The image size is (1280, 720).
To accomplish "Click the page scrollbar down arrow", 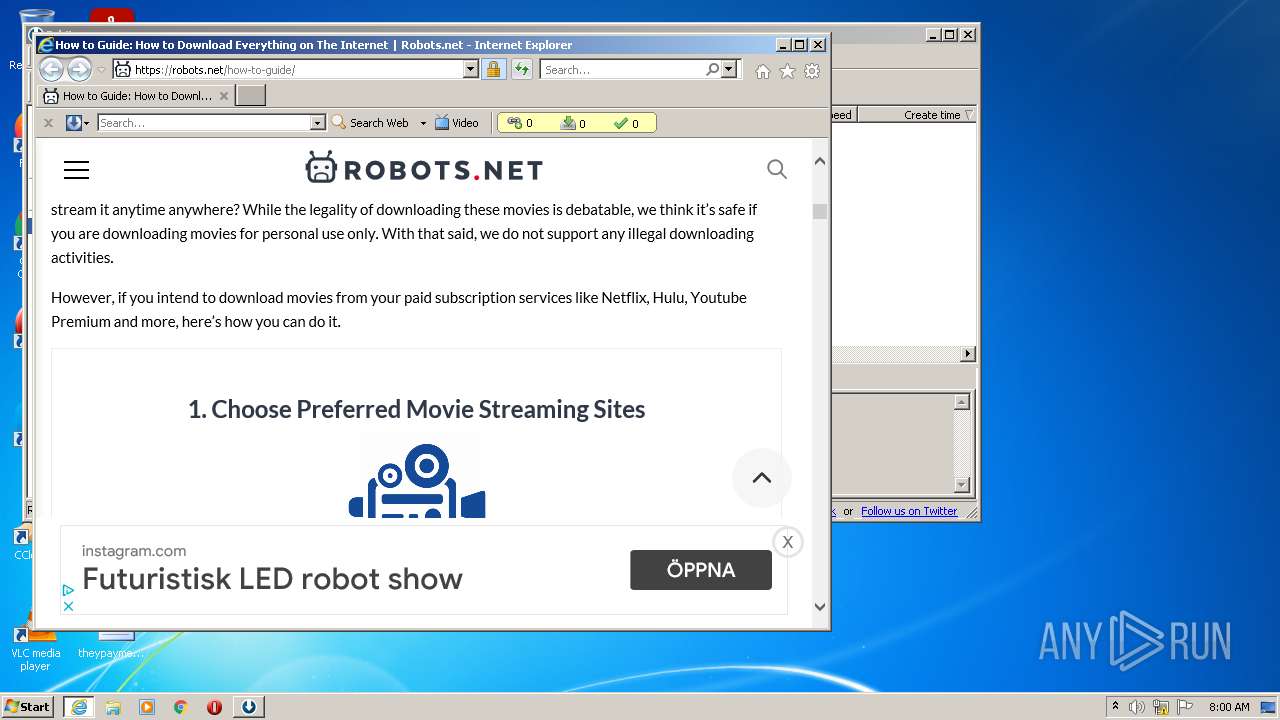I will click(820, 606).
